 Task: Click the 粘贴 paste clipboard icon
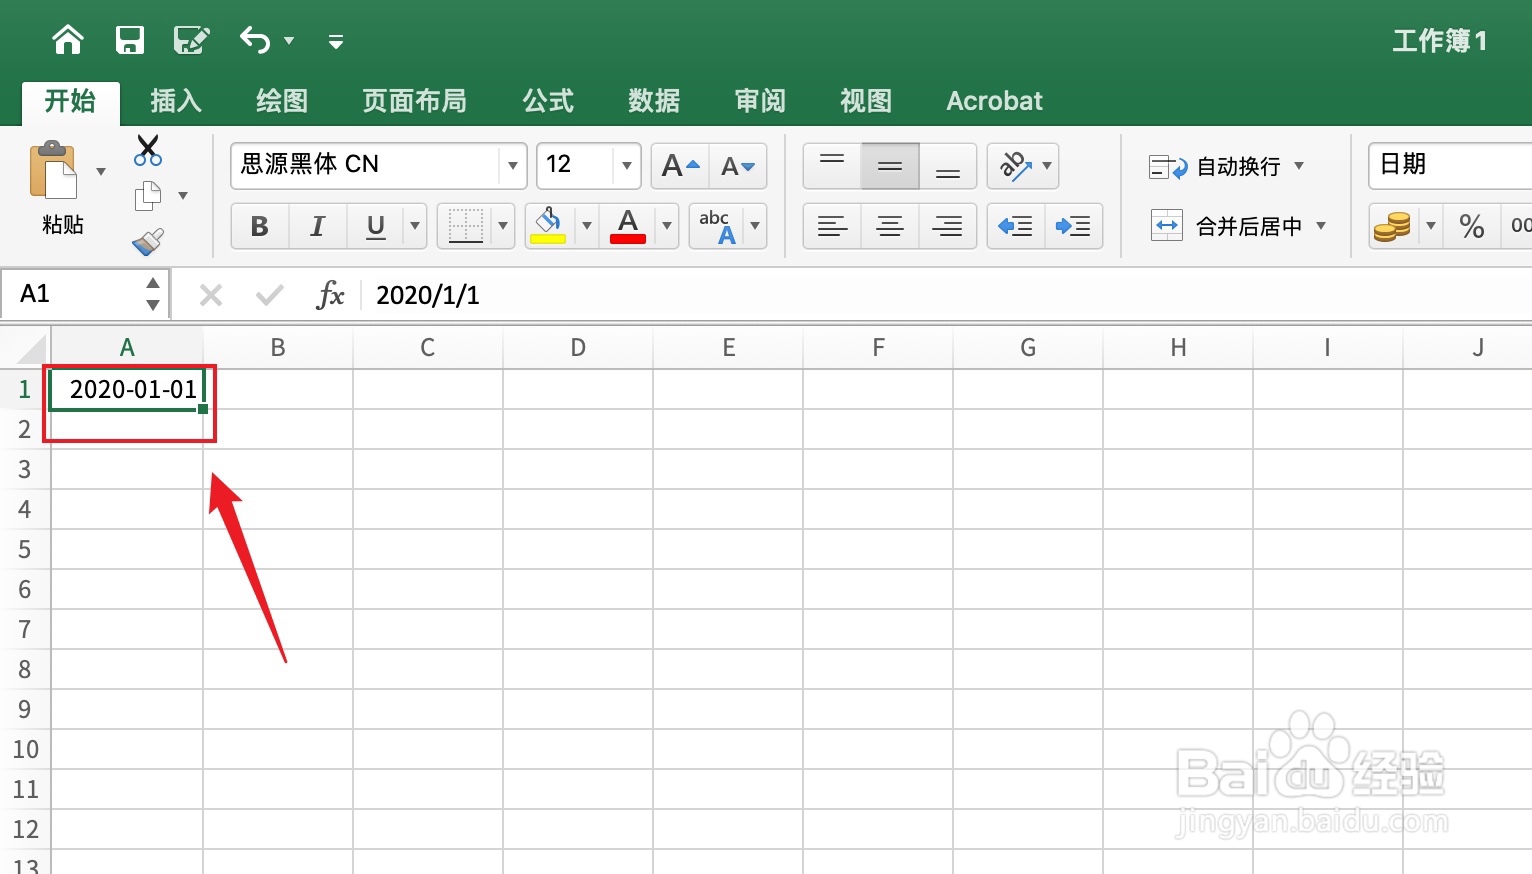point(53,171)
